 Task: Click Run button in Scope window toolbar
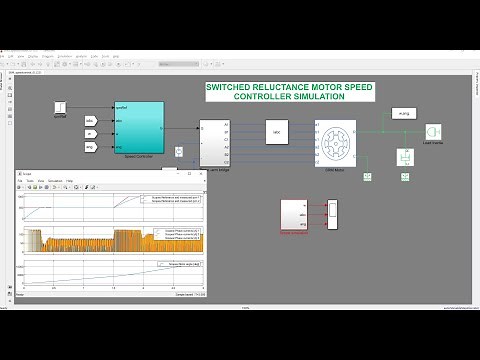pos(35,187)
